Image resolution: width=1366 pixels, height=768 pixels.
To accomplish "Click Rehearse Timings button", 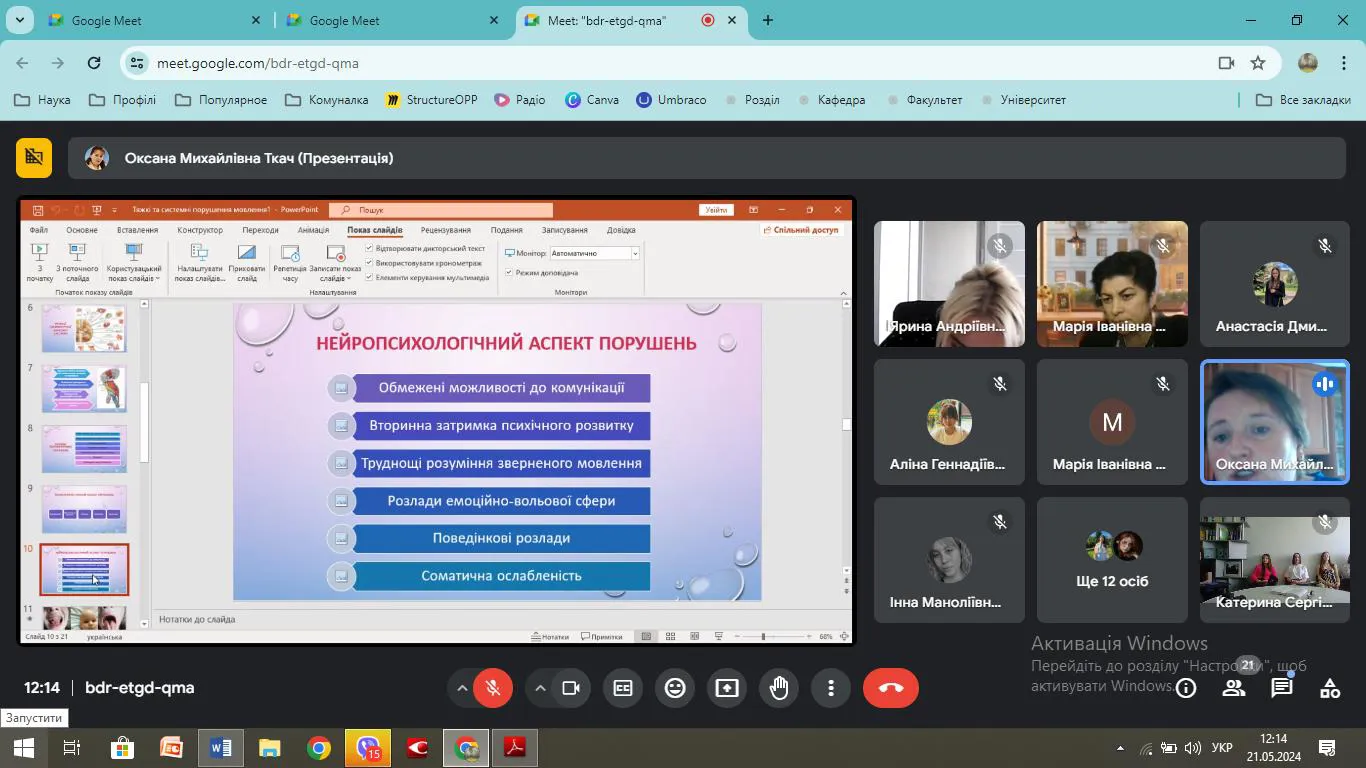I will pos(290,263).
